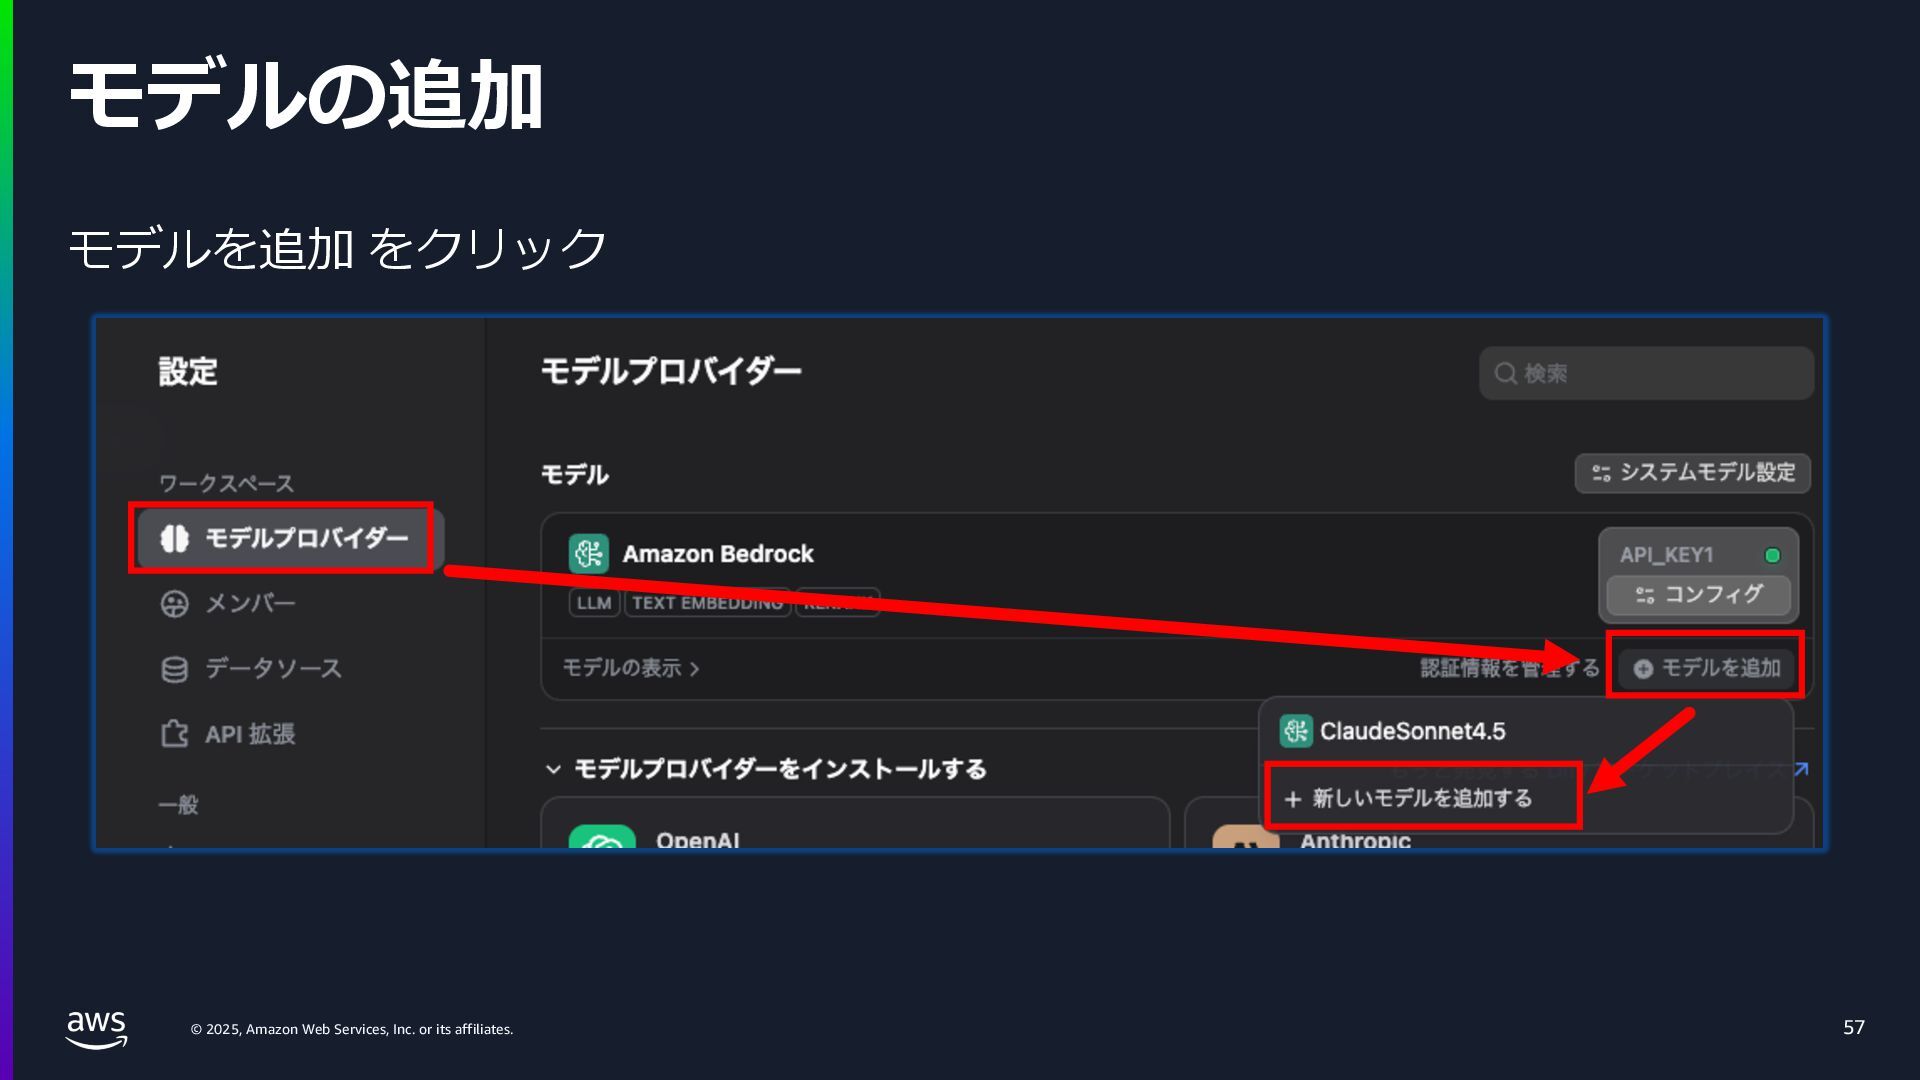Click the システムモデル設定 button
1920x1080 pixels.
tap(1692, 473)
